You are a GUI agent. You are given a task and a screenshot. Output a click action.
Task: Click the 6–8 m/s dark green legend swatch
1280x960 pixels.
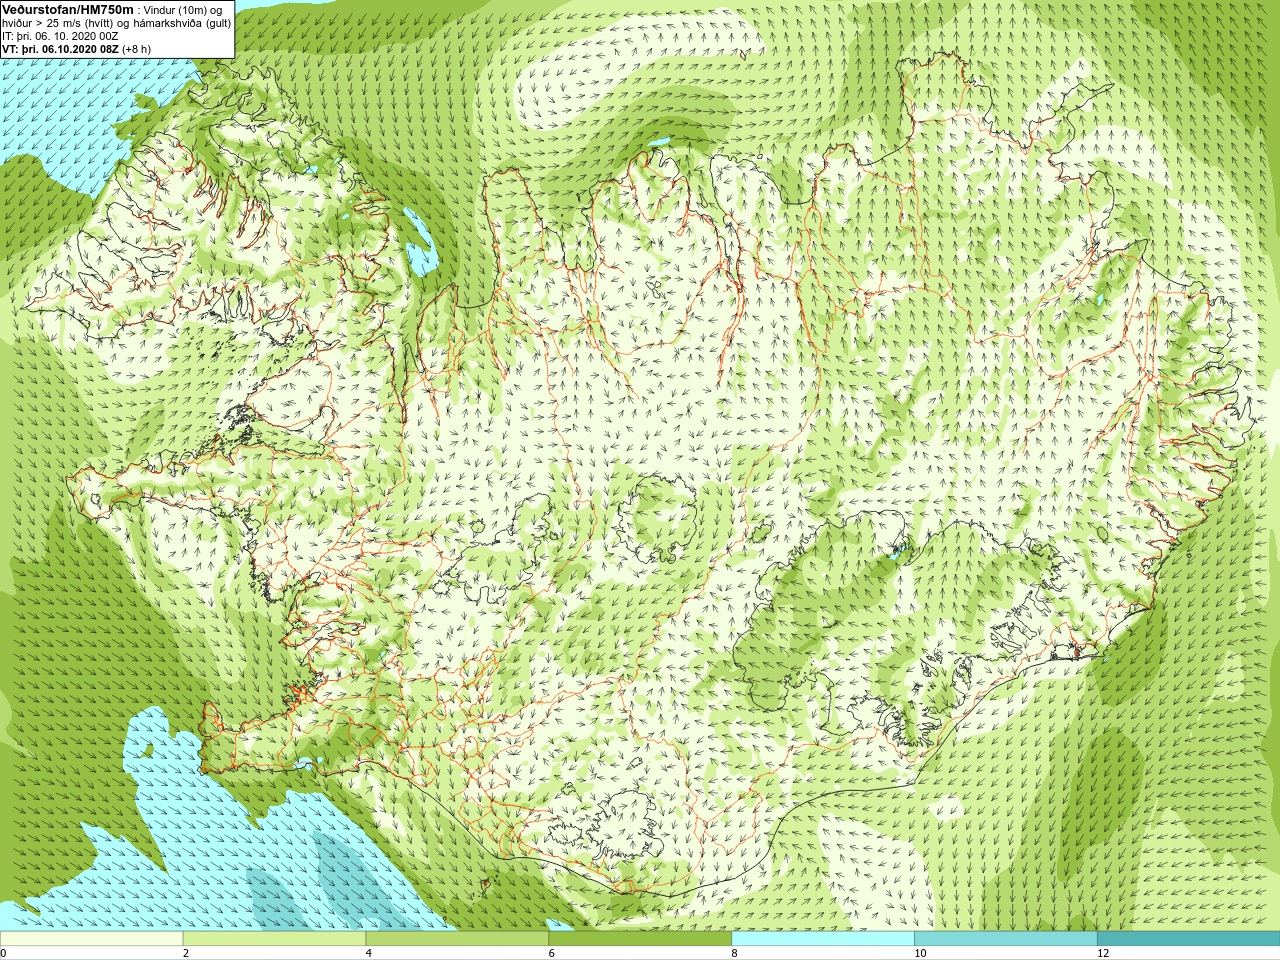coord(640,939)
